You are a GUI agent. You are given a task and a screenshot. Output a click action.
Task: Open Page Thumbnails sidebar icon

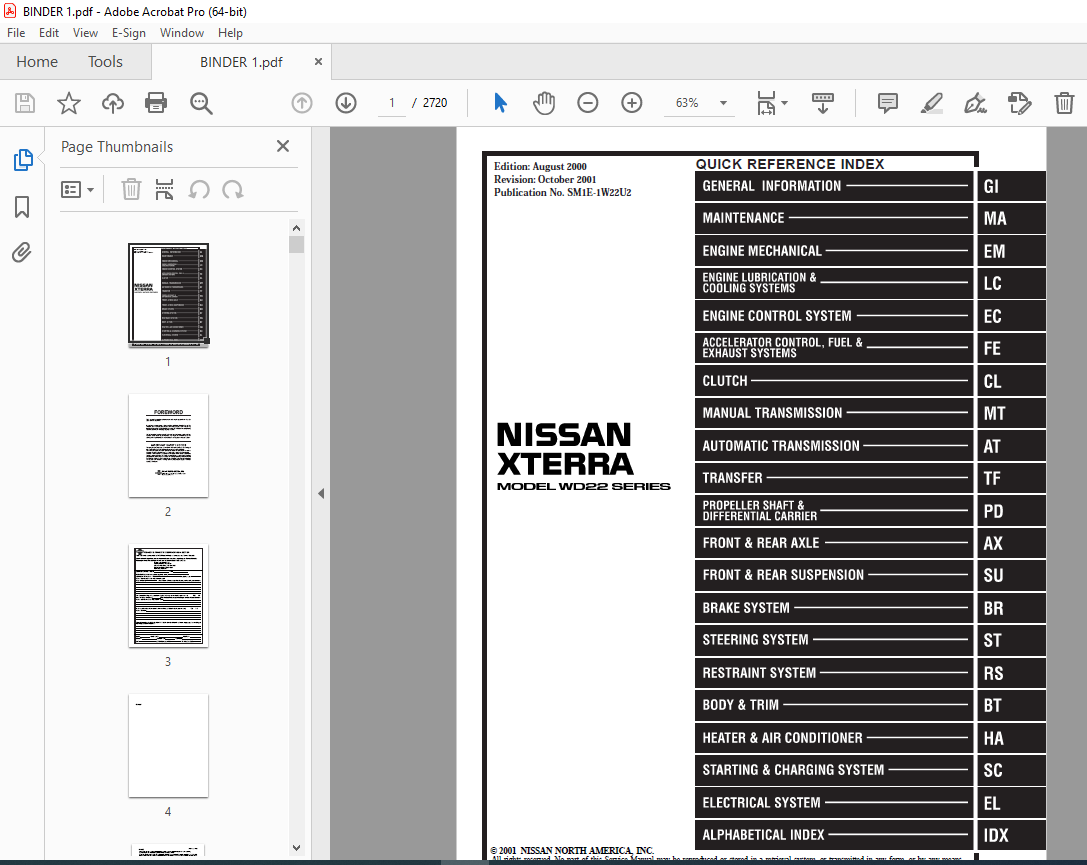coord(23,160)
